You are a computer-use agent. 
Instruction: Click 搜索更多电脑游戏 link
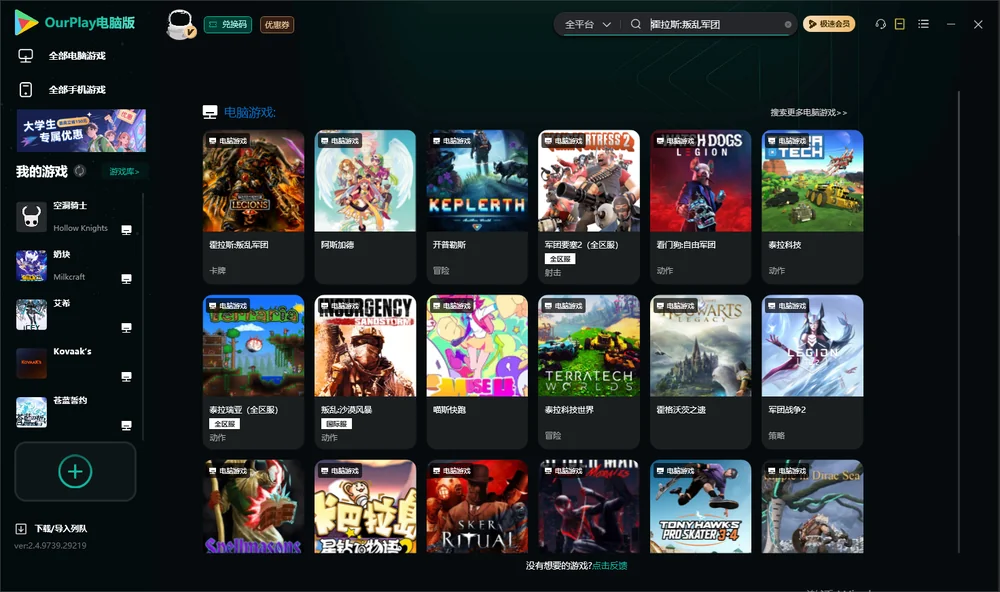coord(808,112)
